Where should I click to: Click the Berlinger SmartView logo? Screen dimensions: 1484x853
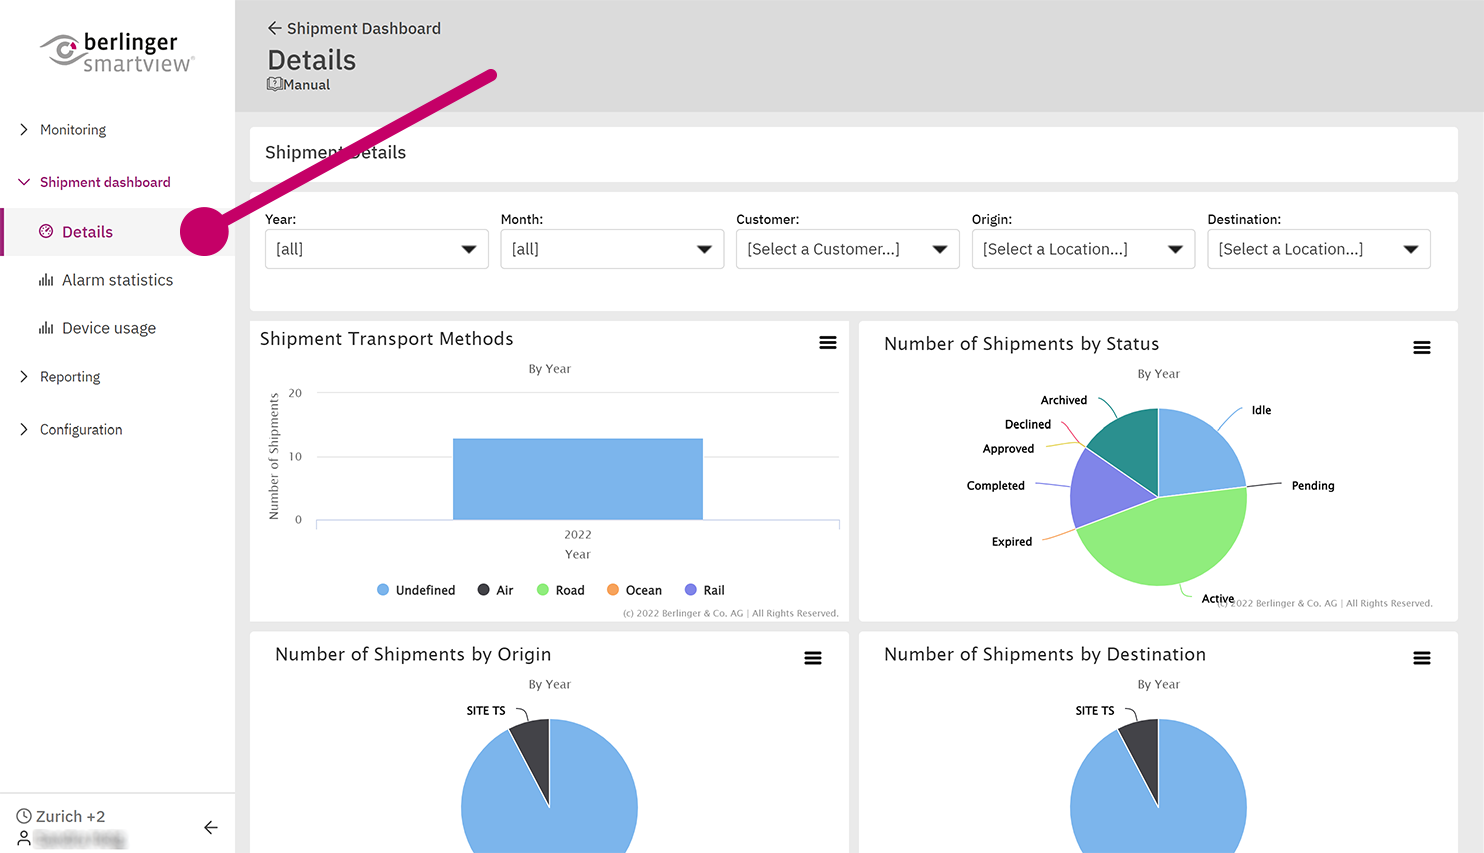coord(117,52)
